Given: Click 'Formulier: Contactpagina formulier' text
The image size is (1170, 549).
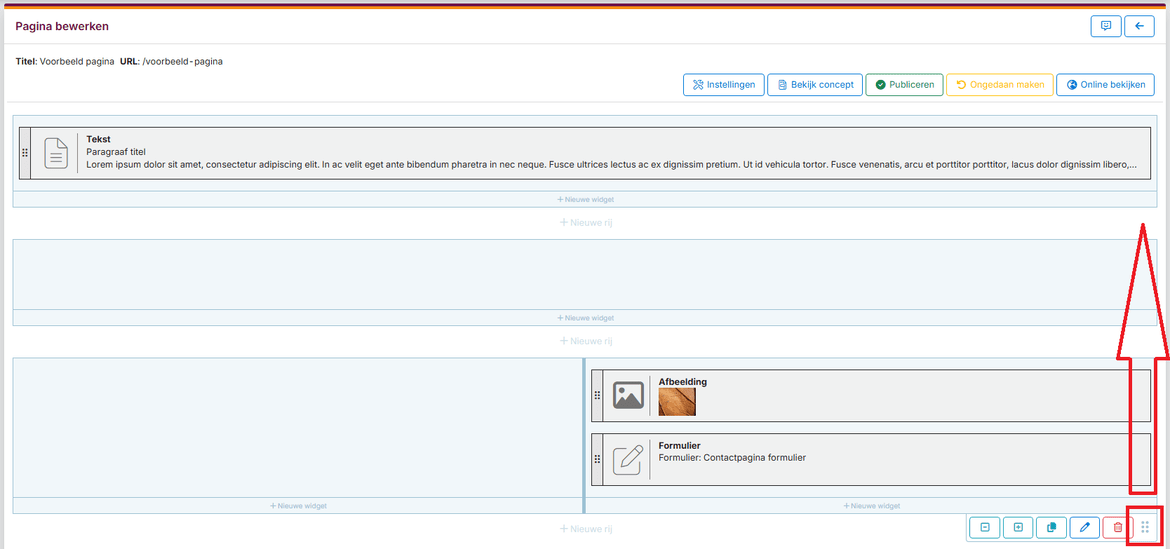Looking at the screenshot, I should (732, 458).
